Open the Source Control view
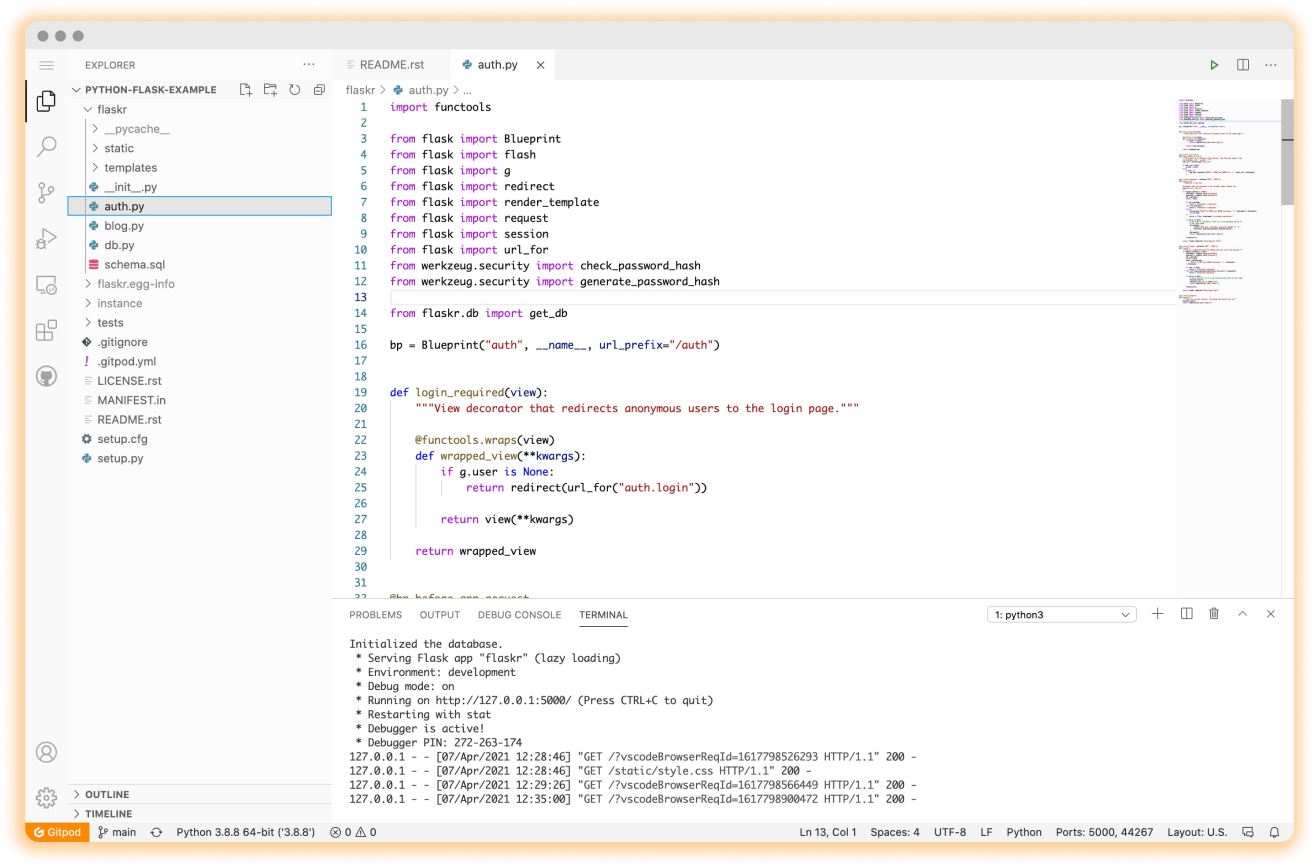 [46, 192]
